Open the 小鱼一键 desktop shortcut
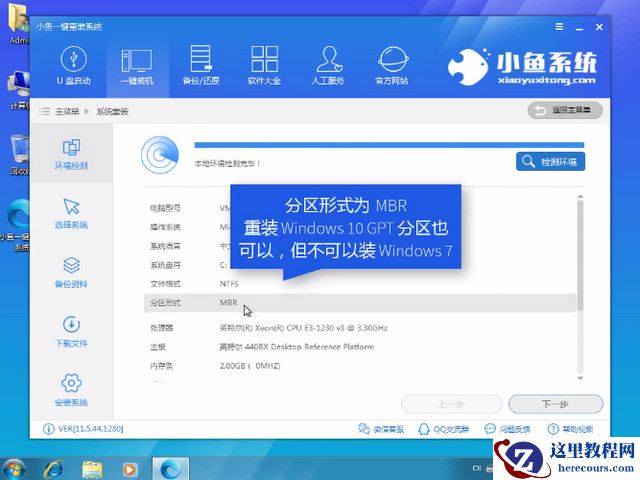 point(16,224)
